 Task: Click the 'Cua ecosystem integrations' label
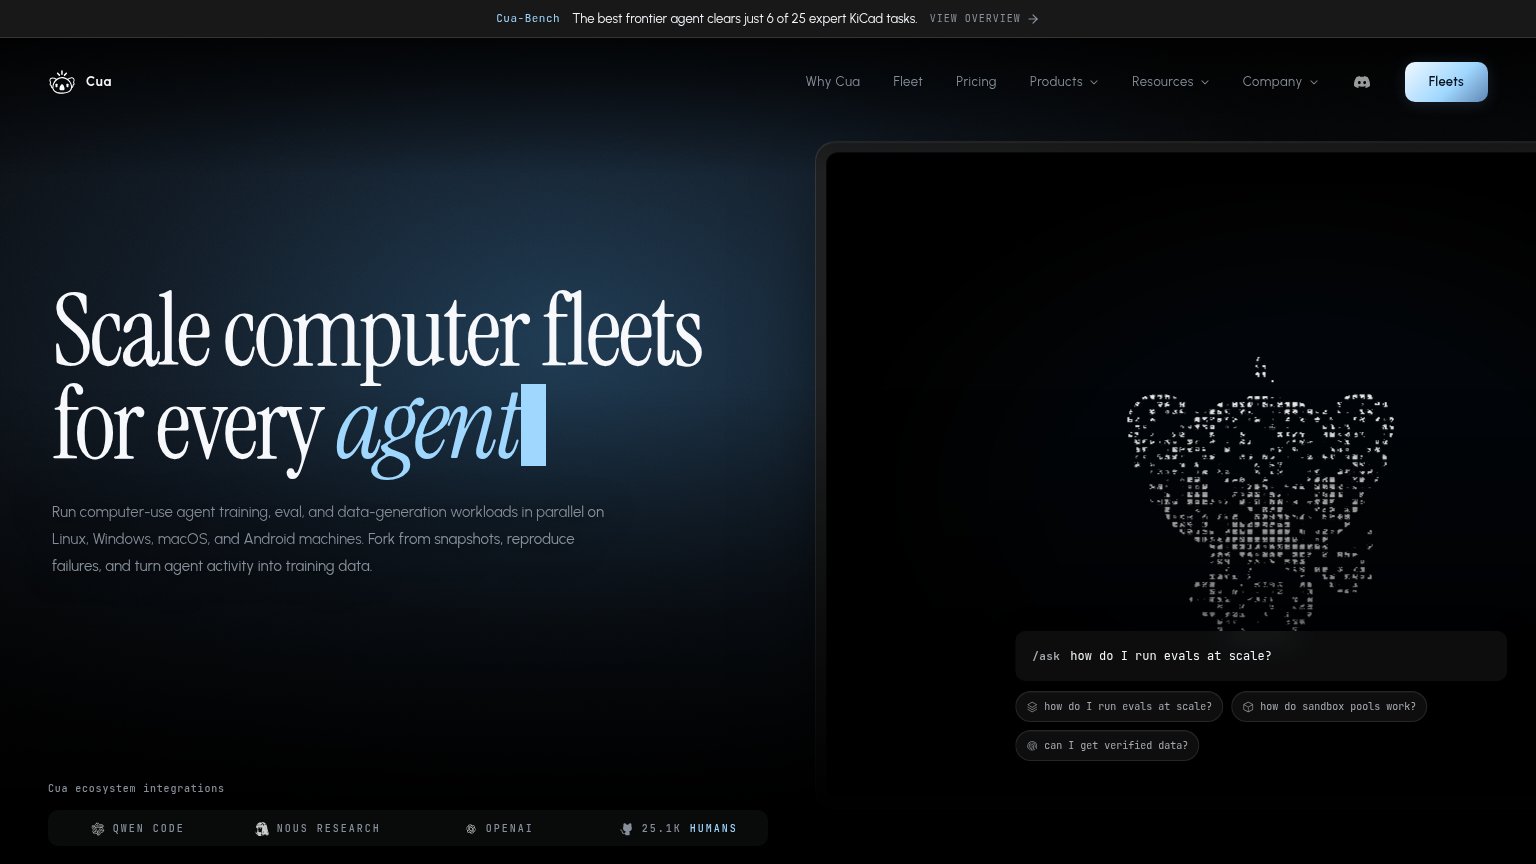click(x=136, y=789)
